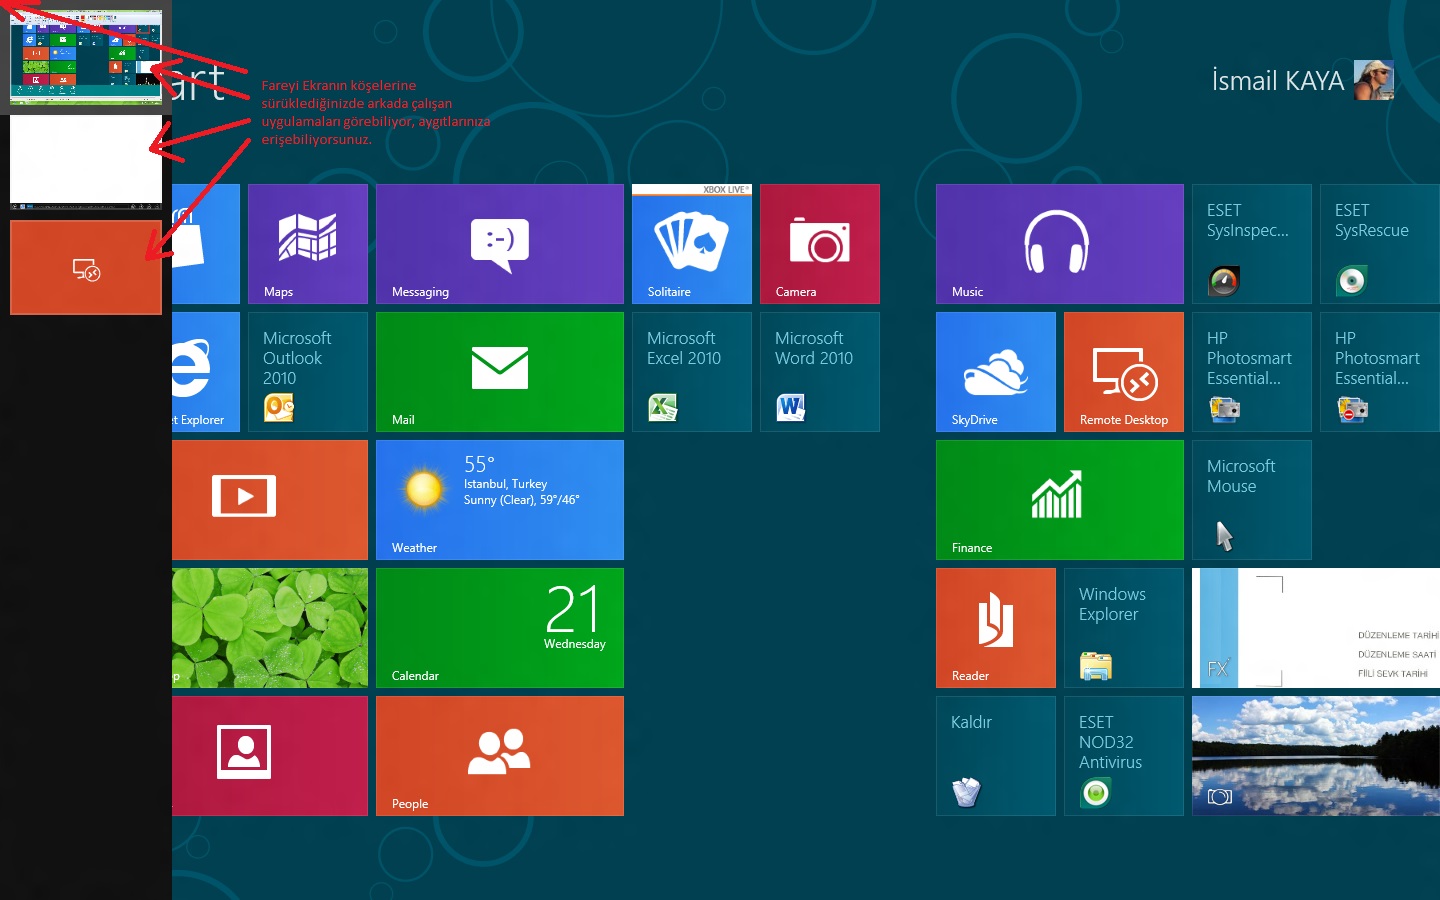Viewport: 1440px width, 900px height.
Task: Launch the Reader app tile
Action: point(996,628)
